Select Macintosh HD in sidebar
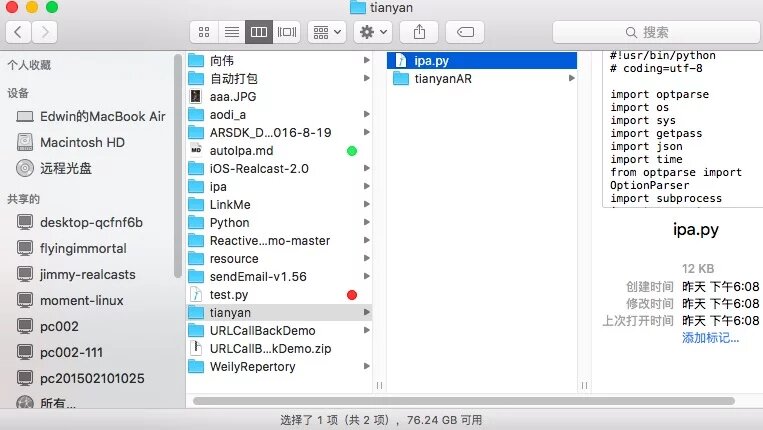The height and width of the screenshot is (430, 763). click(71, 143)
